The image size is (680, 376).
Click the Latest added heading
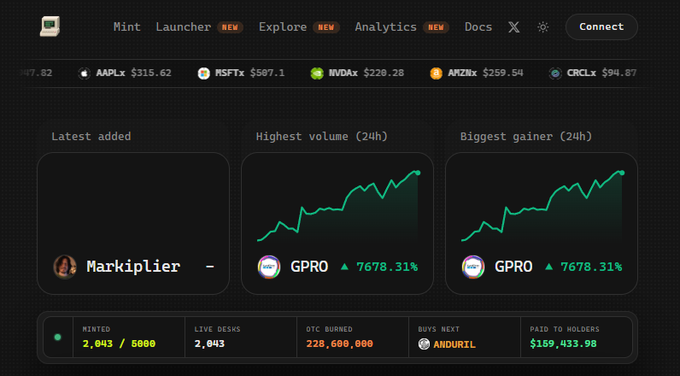pyautogui.click(x=91, y=137)
